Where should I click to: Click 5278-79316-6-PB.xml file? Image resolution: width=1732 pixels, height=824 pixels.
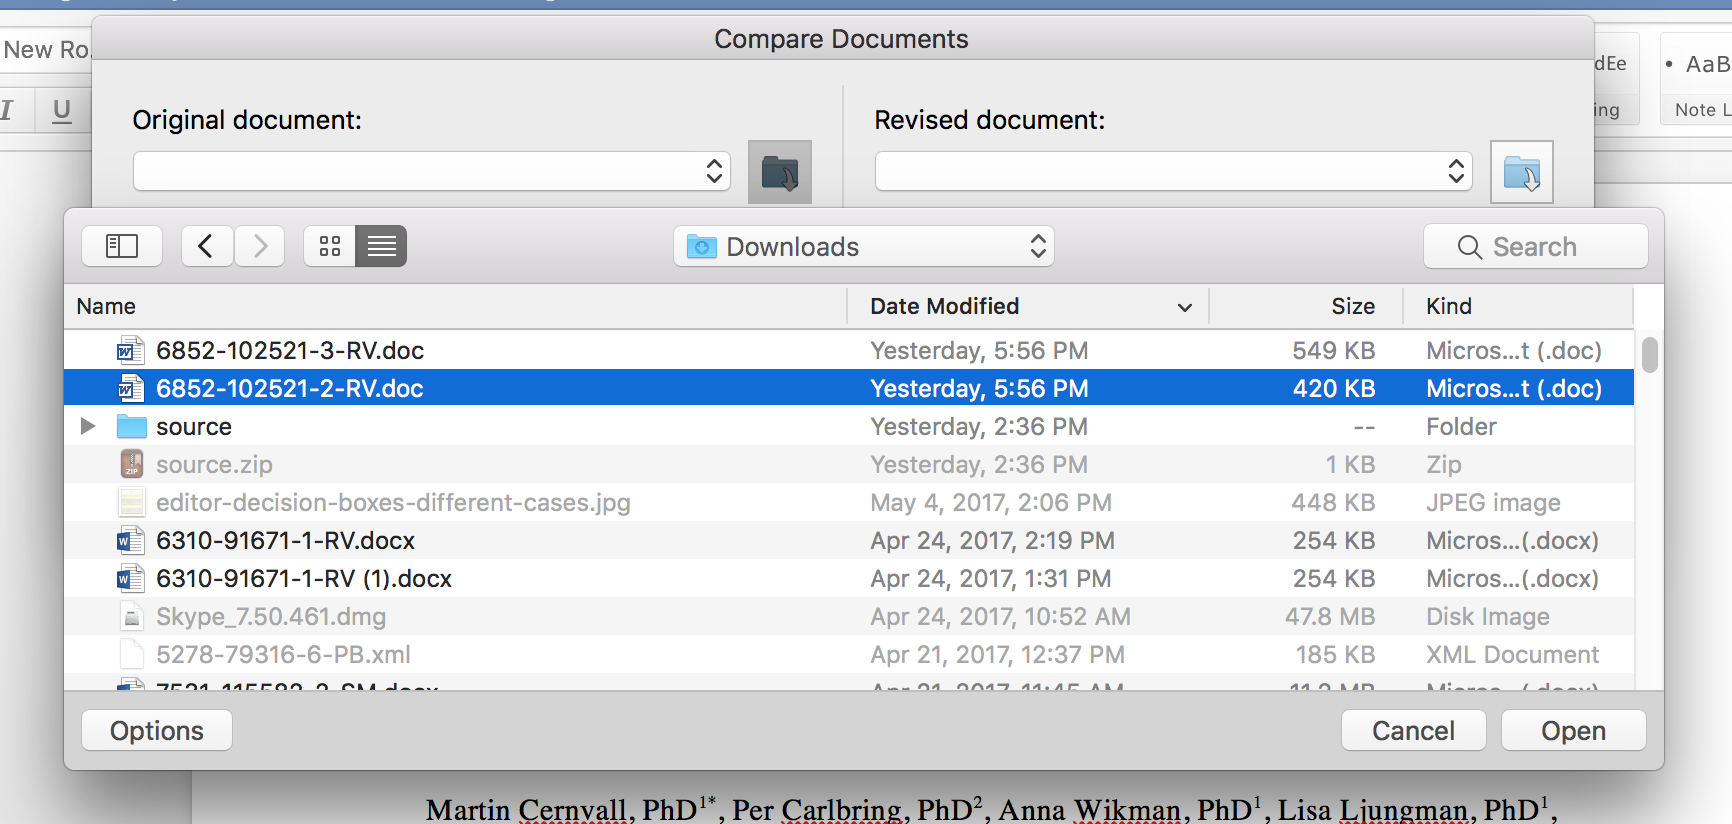[x=849, y=654]
